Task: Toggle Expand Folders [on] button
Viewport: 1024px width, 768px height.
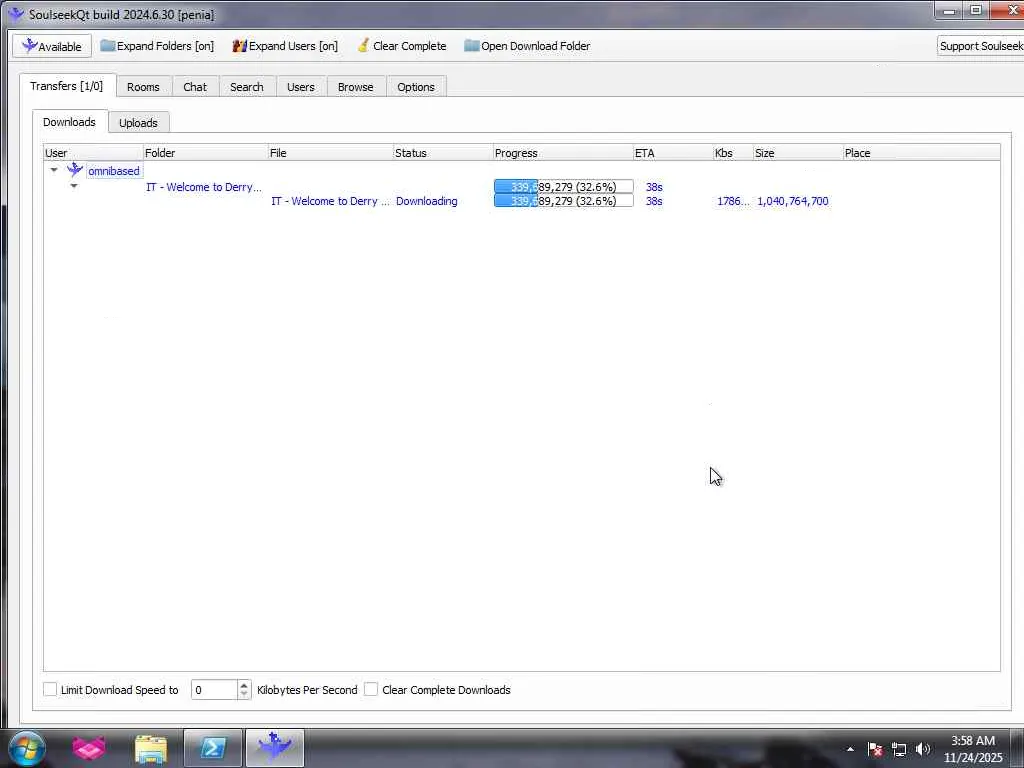Action: [157, 46]
